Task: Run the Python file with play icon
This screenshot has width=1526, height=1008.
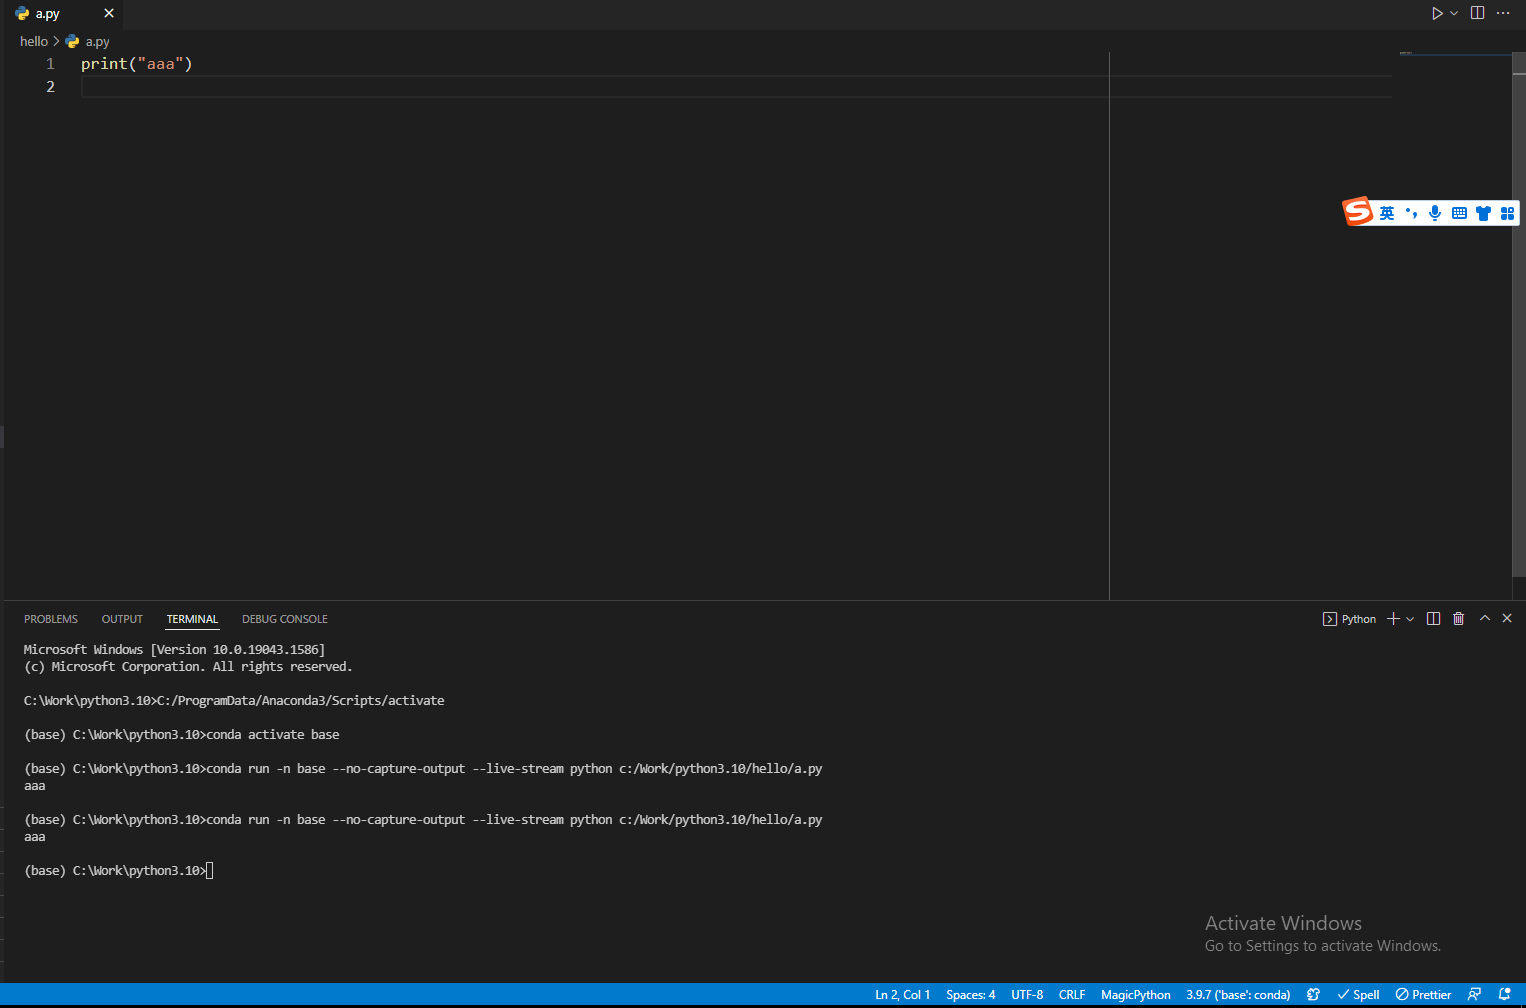Action: click(x=1437, y=13)
